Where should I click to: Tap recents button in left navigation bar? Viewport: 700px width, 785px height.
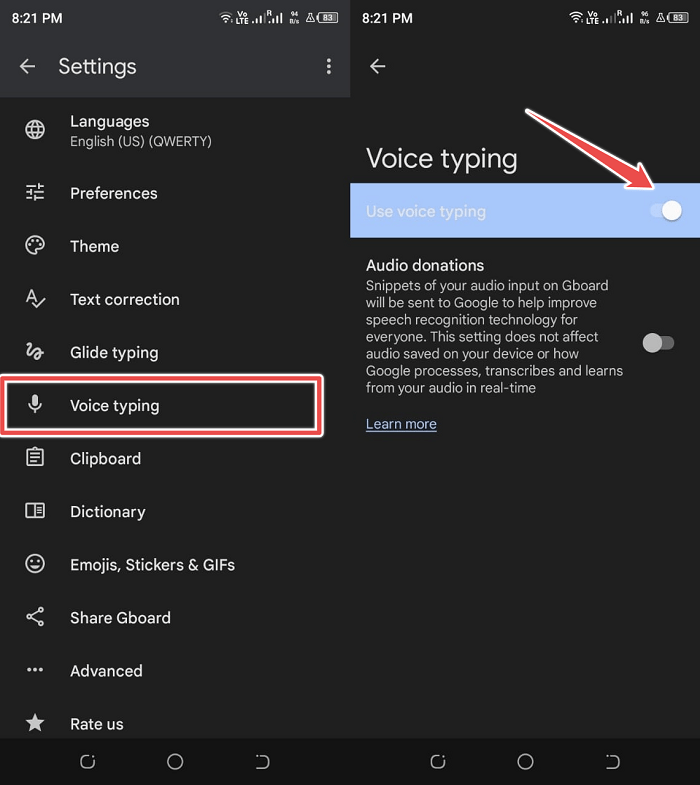click(x=88, y=762)
